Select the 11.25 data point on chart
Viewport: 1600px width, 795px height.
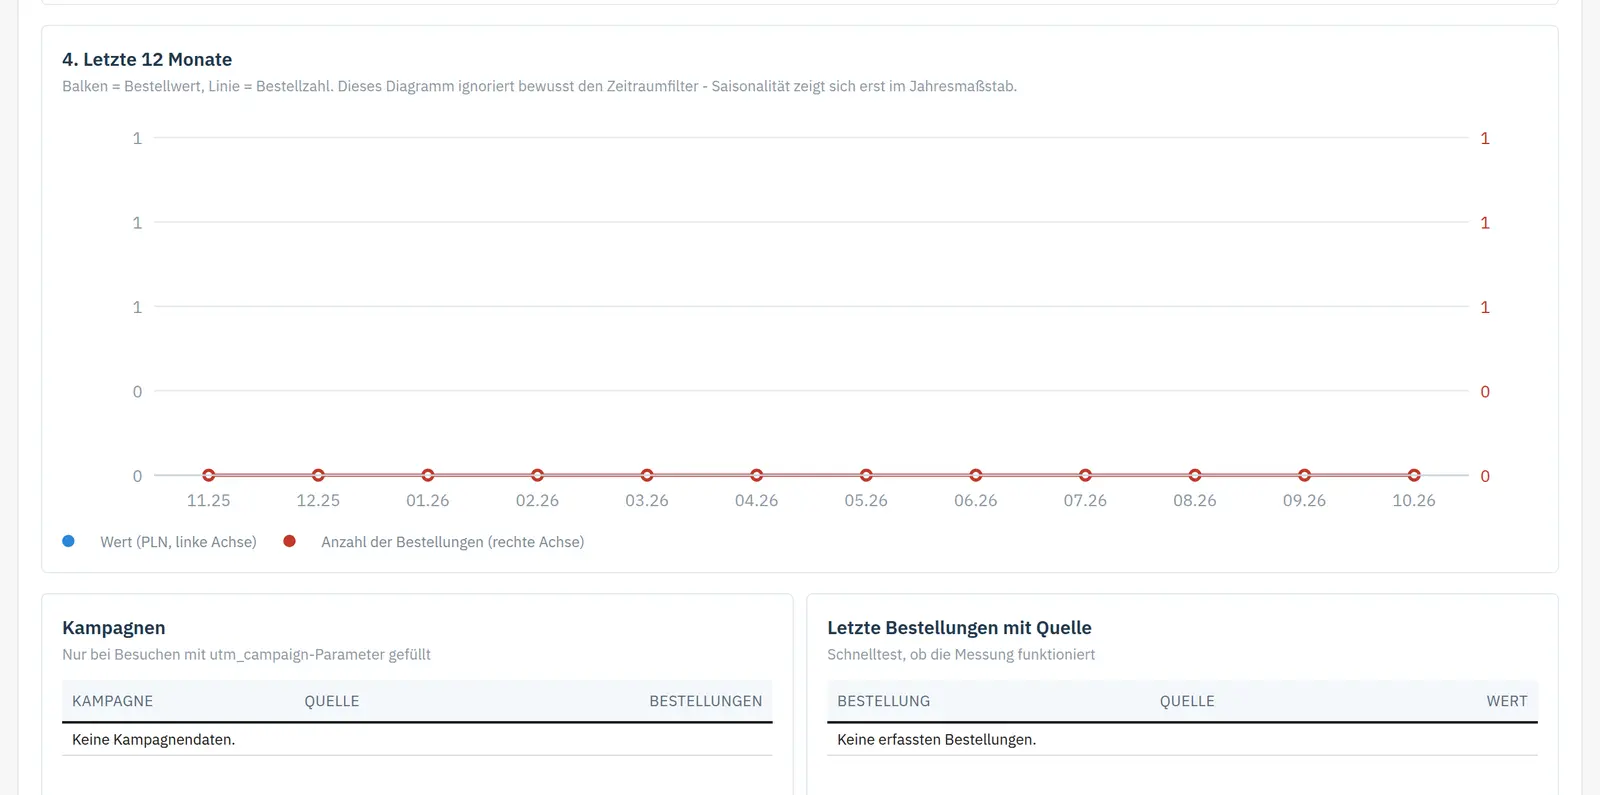pos(209,475)
